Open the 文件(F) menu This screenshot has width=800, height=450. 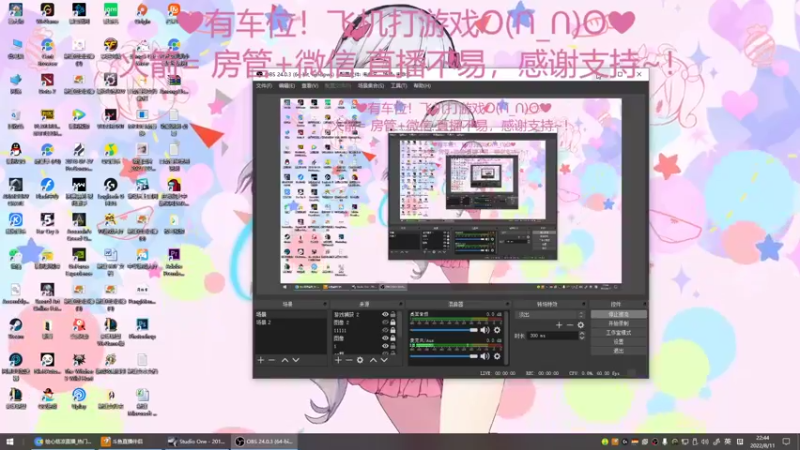[x=264, y=86]
